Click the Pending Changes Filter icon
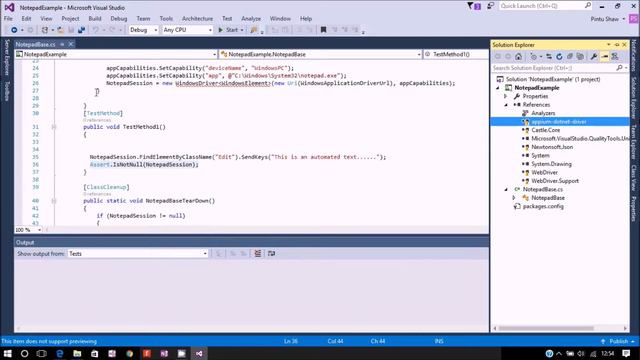This screenshot has width=640, height=360. (x=533, y=57)
